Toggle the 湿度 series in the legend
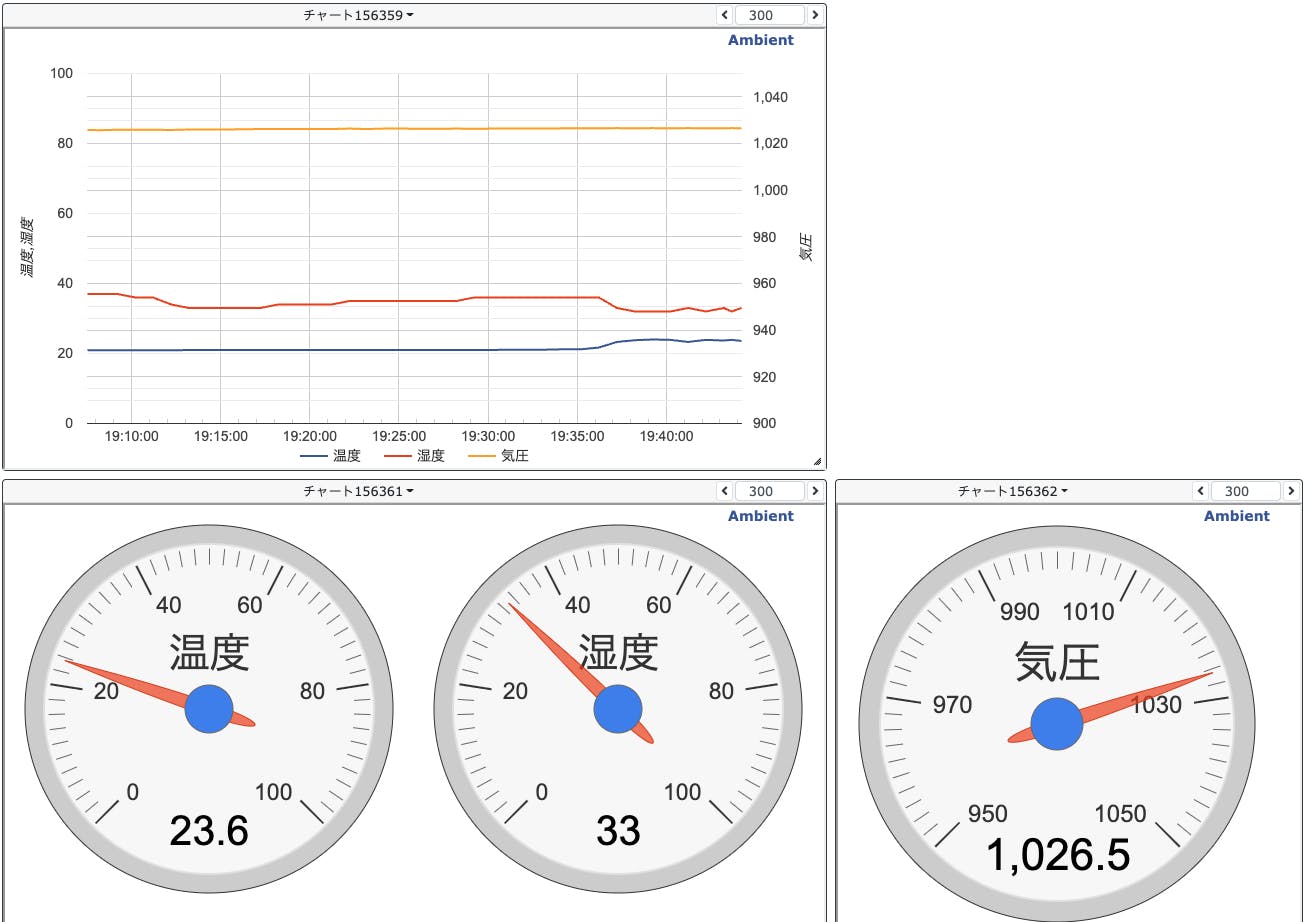 (415, 456)
